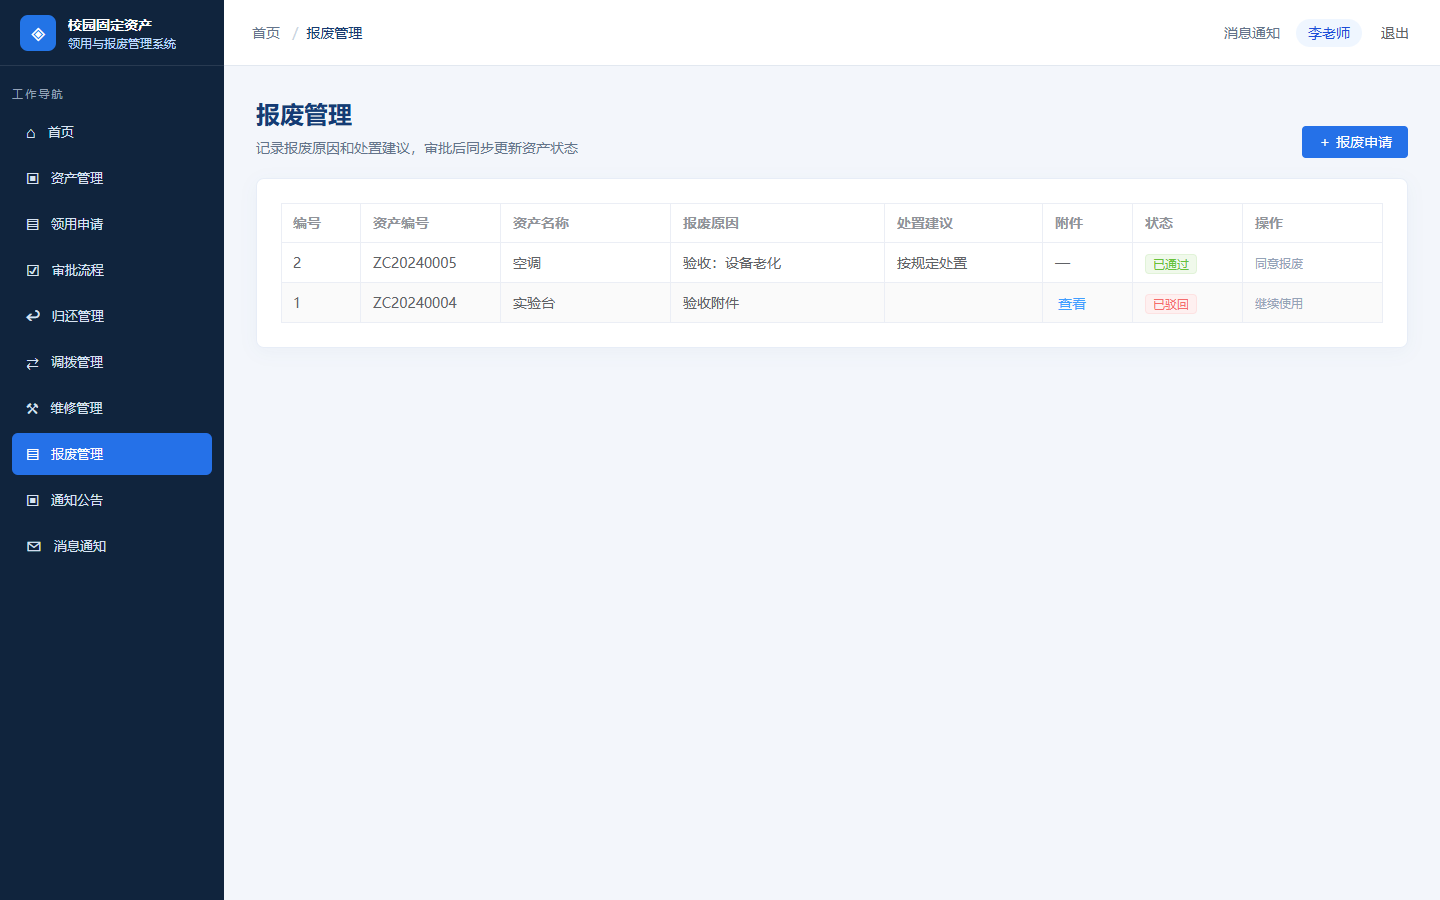Click the 调拨管理 swap arrows icon
Screen dimensions: 1440x900
pyautogui.click(x=32, y=362)
